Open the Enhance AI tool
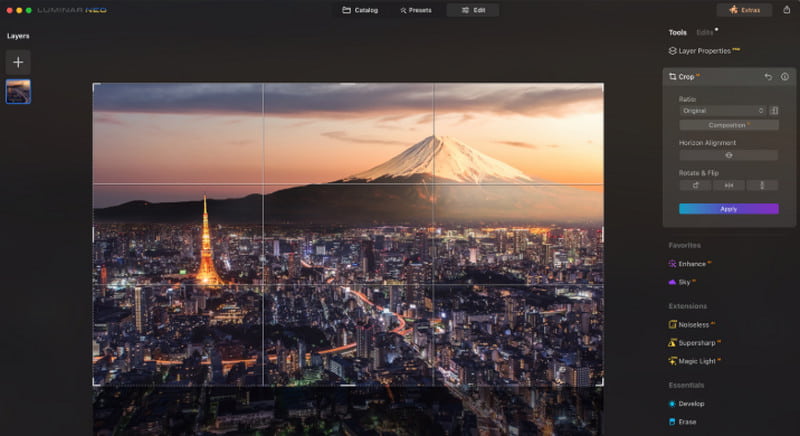Image resolution: width=800 pixels, height=436 pixels. (689, 264)
